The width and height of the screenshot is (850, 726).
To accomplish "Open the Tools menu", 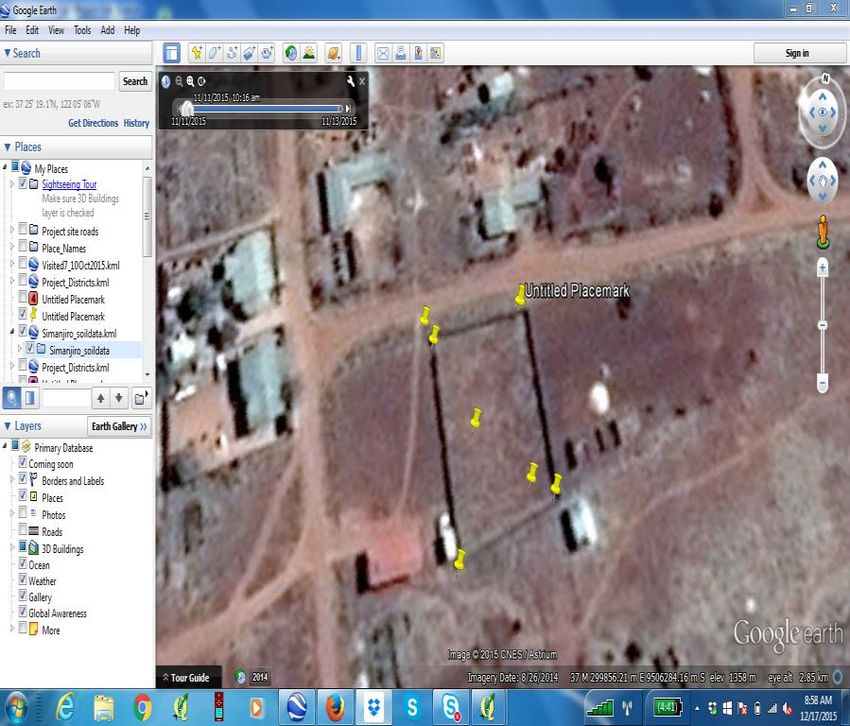I will (82, 30).
